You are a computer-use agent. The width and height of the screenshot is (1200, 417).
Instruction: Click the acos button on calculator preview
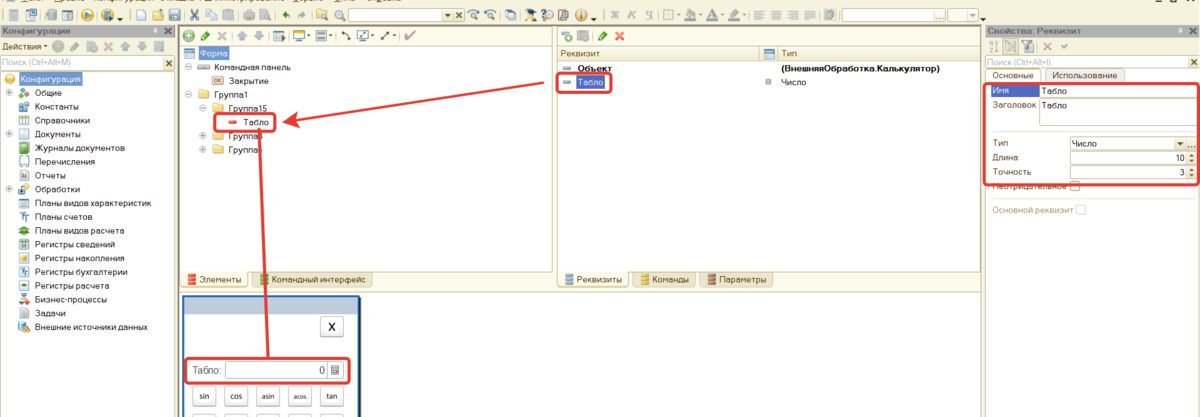(x=300, y=396)
